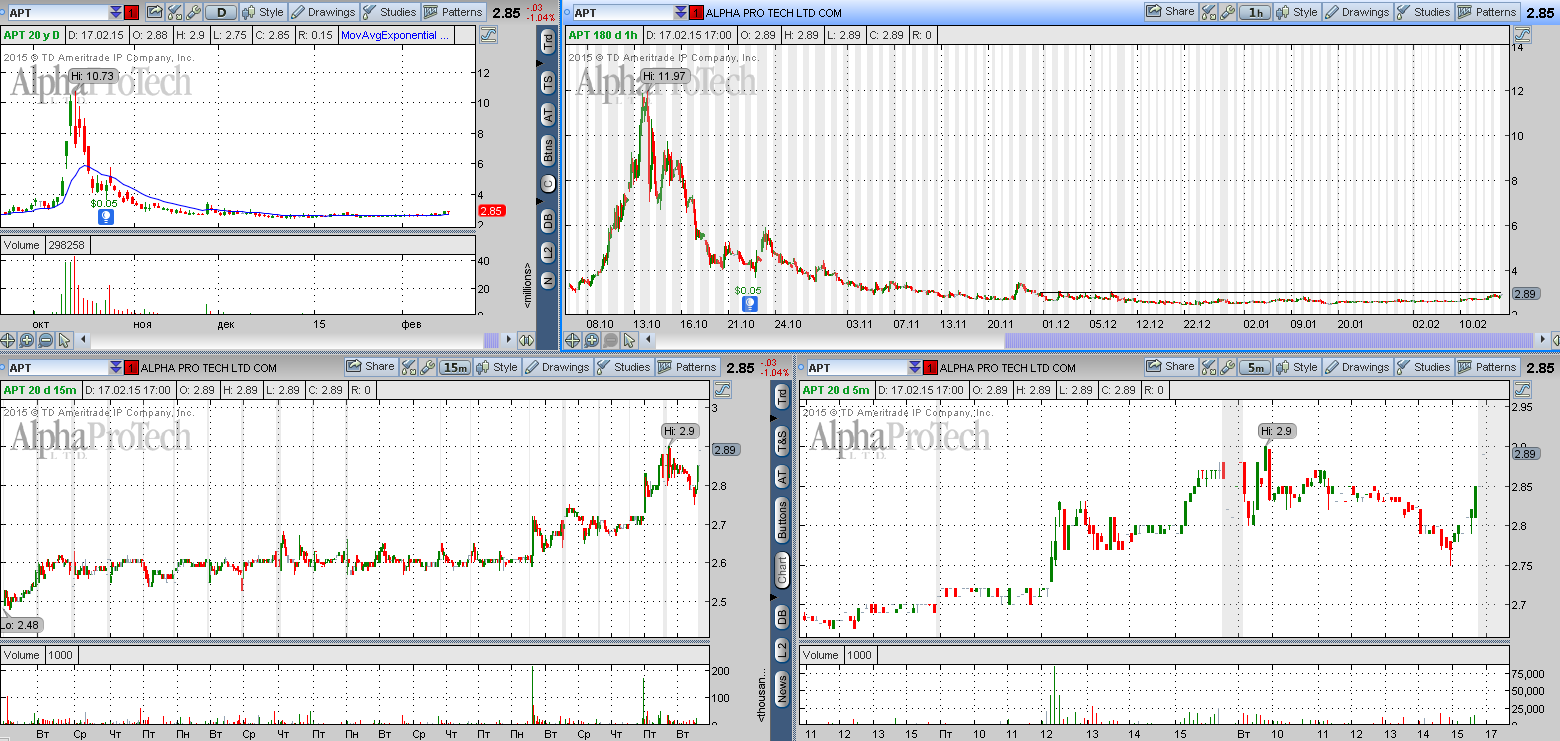Click the scissors tool icon in daily chart toolbar
The width and height of the screenshot is (1560, 741).
(x=174, y=13)
